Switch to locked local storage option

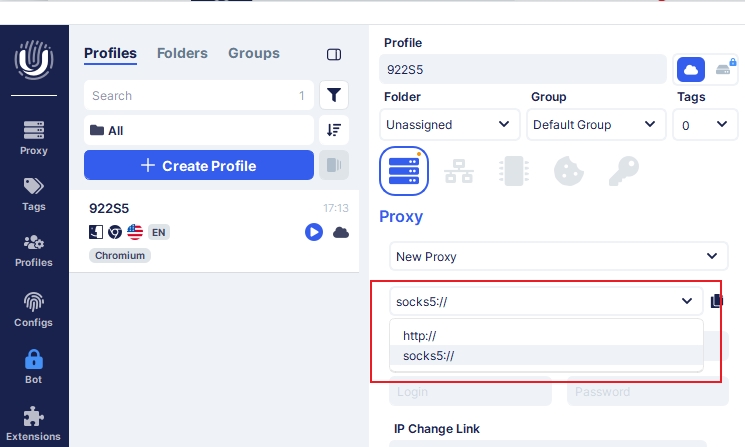click(724, 69)
